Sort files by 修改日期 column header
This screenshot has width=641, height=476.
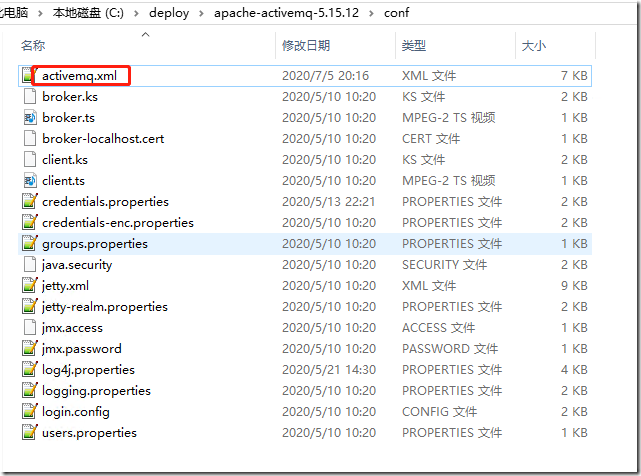[306, 45]
